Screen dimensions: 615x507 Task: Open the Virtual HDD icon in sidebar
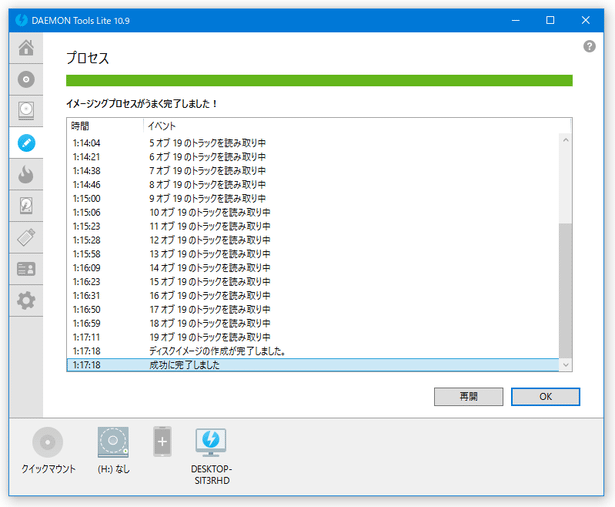click(26, 206)
